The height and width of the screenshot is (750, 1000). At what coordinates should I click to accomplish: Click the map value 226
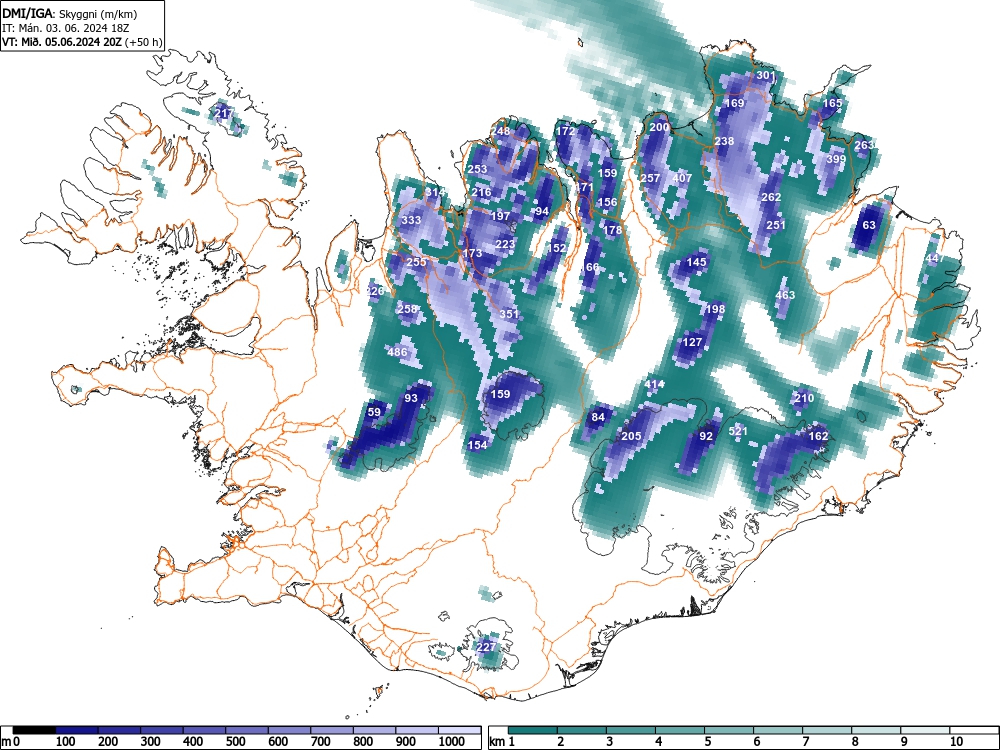376,291
